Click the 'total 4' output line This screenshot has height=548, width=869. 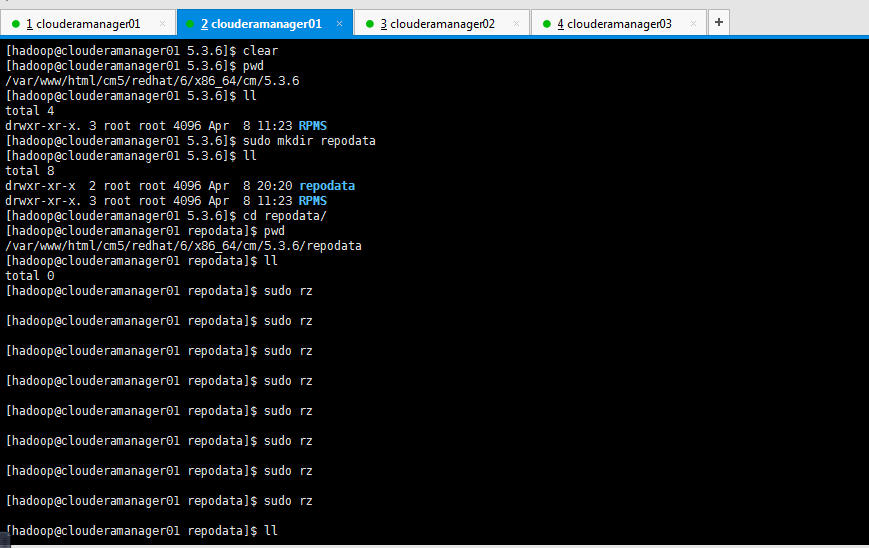[x=30, y=111]
